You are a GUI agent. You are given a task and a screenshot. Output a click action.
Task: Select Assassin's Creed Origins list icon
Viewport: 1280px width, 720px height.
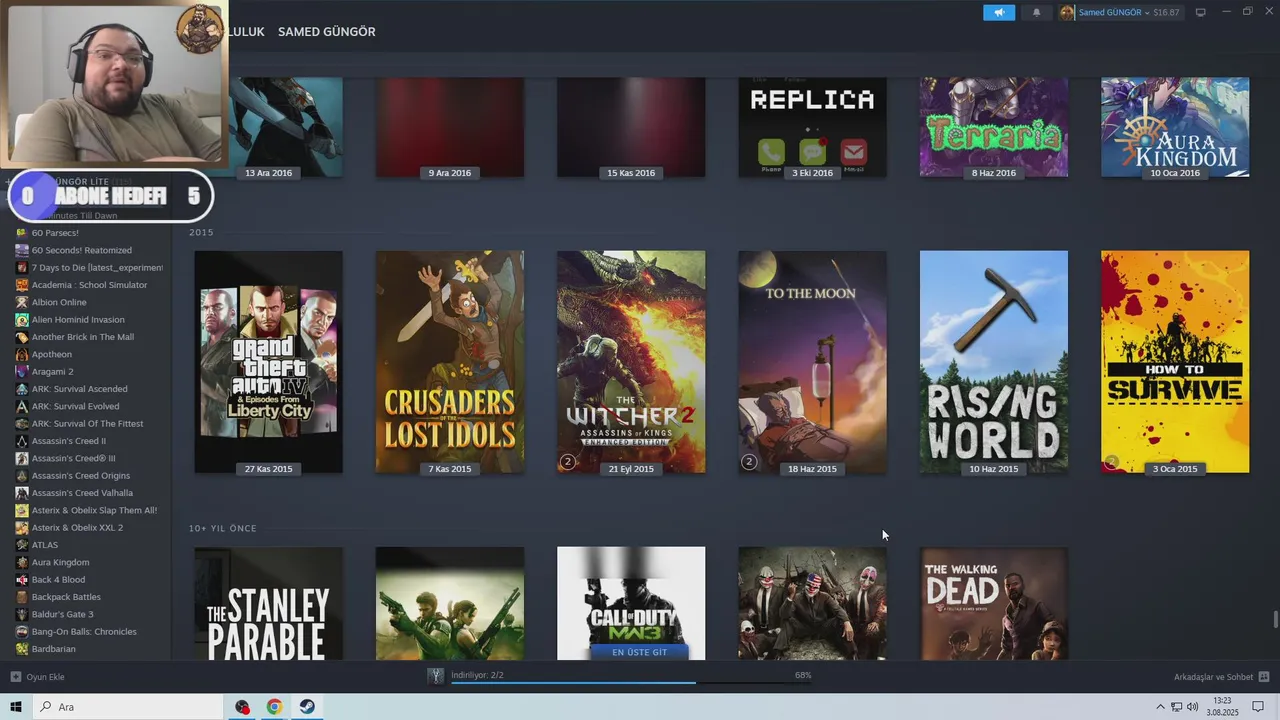coord(22,475)
